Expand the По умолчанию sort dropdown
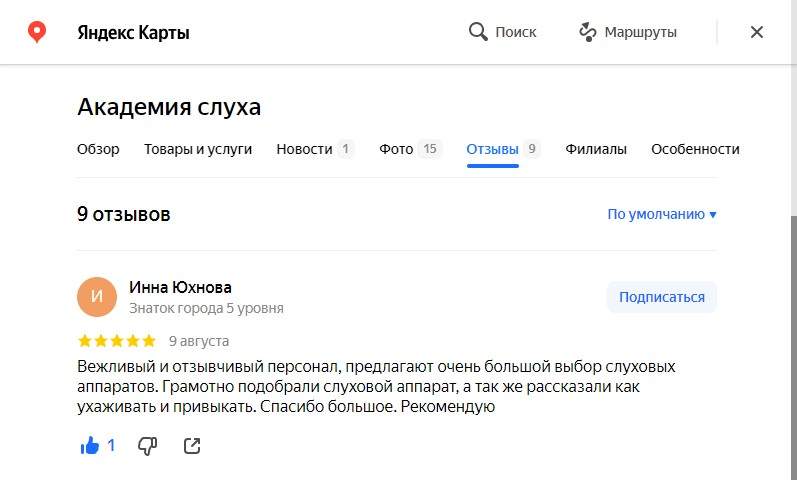 click(x=662, y=214)
